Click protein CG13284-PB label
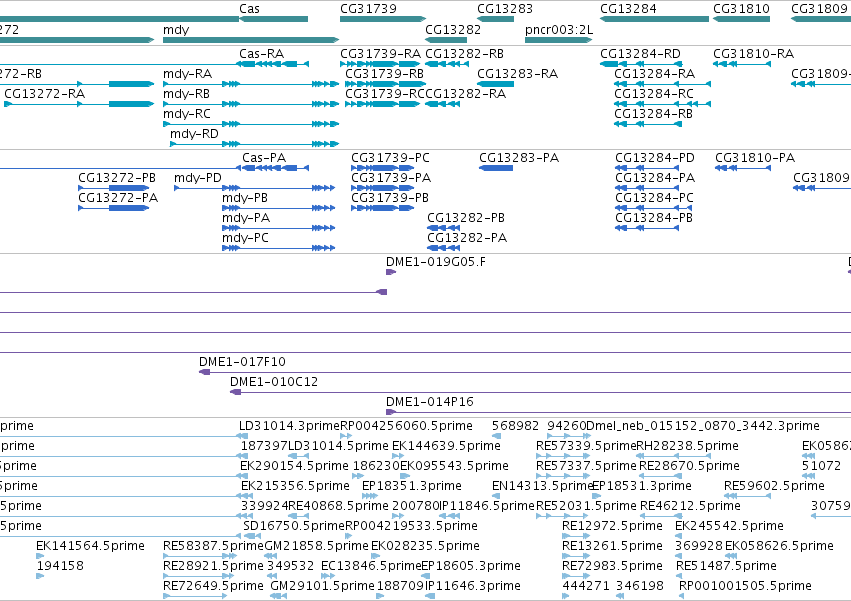Viewport: 851px width, 601px height. click(x=653, y=218)
